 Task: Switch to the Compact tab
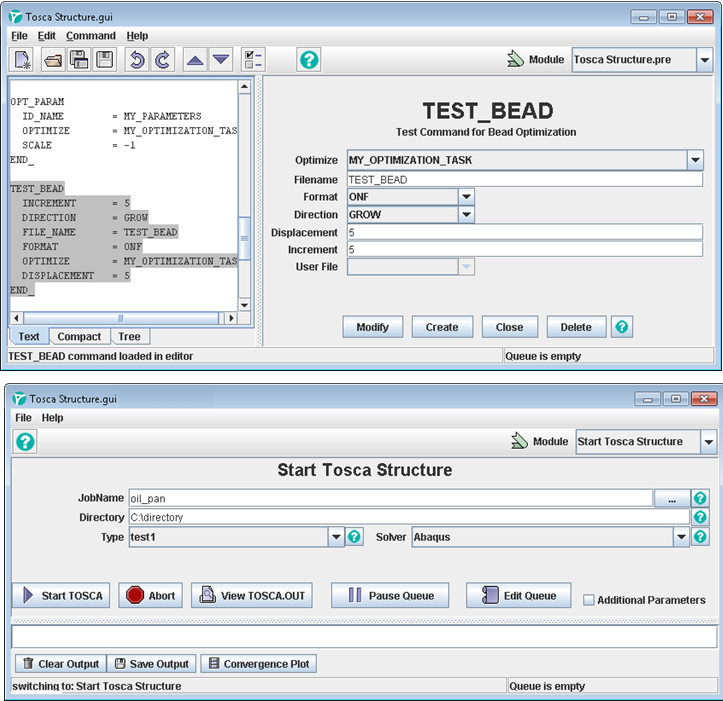[79, 337]
